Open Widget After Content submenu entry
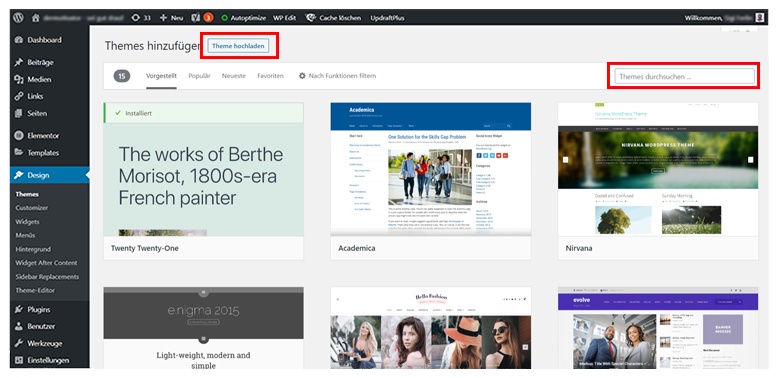778x378 pixels. [46, 263]
